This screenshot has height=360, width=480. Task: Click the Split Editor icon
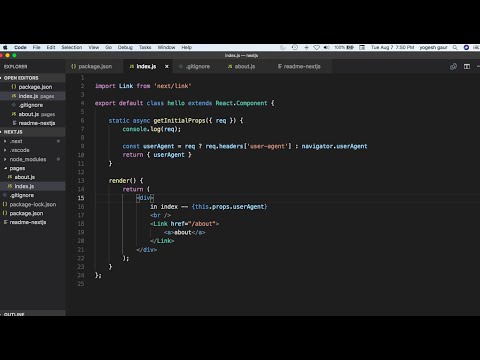(467, 67)
